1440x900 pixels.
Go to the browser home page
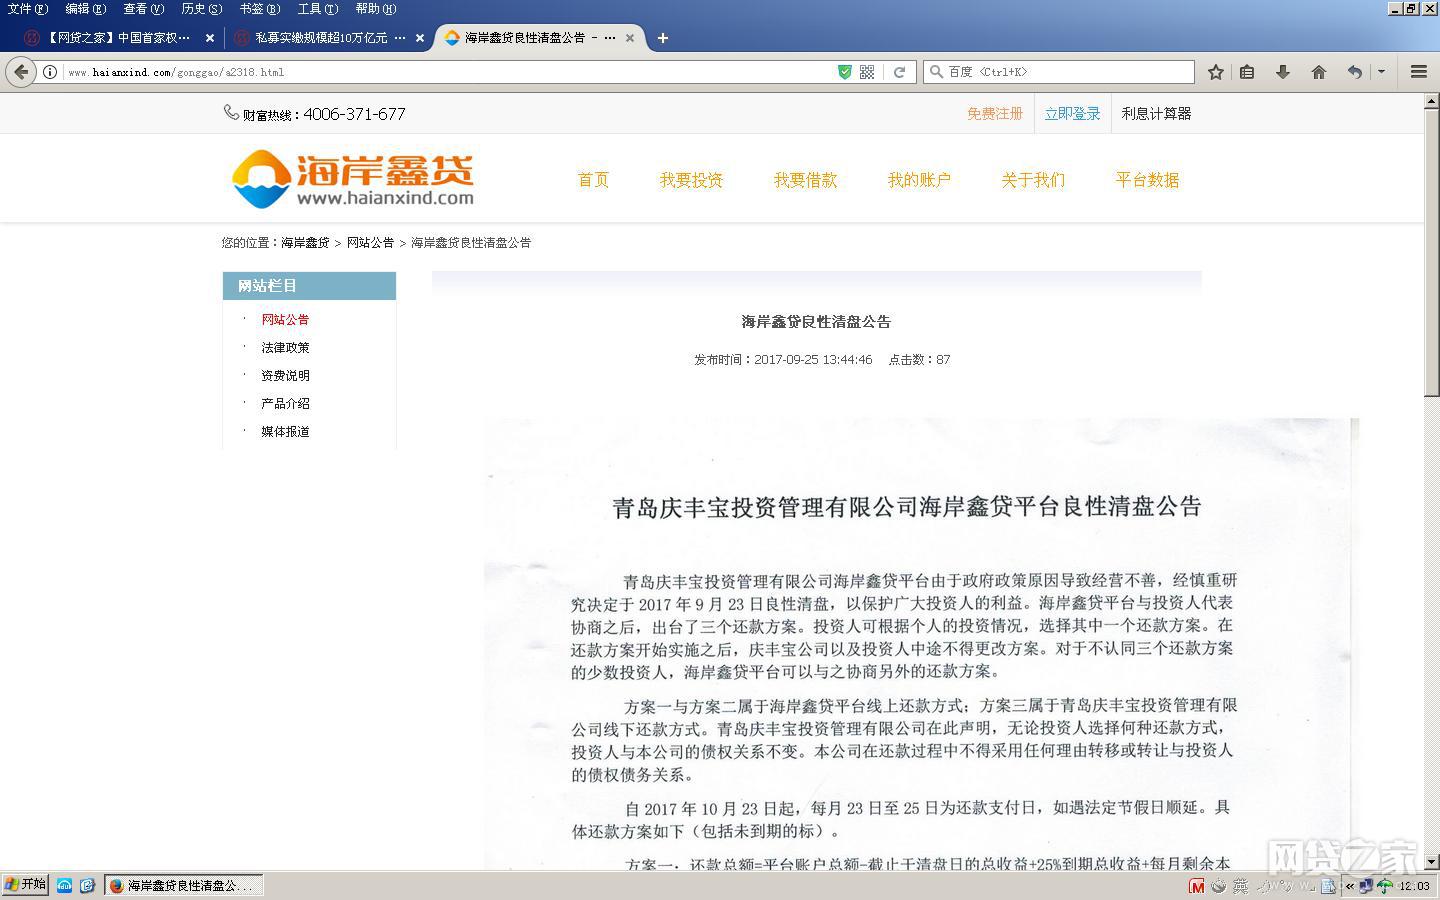tap(1319, 72)
